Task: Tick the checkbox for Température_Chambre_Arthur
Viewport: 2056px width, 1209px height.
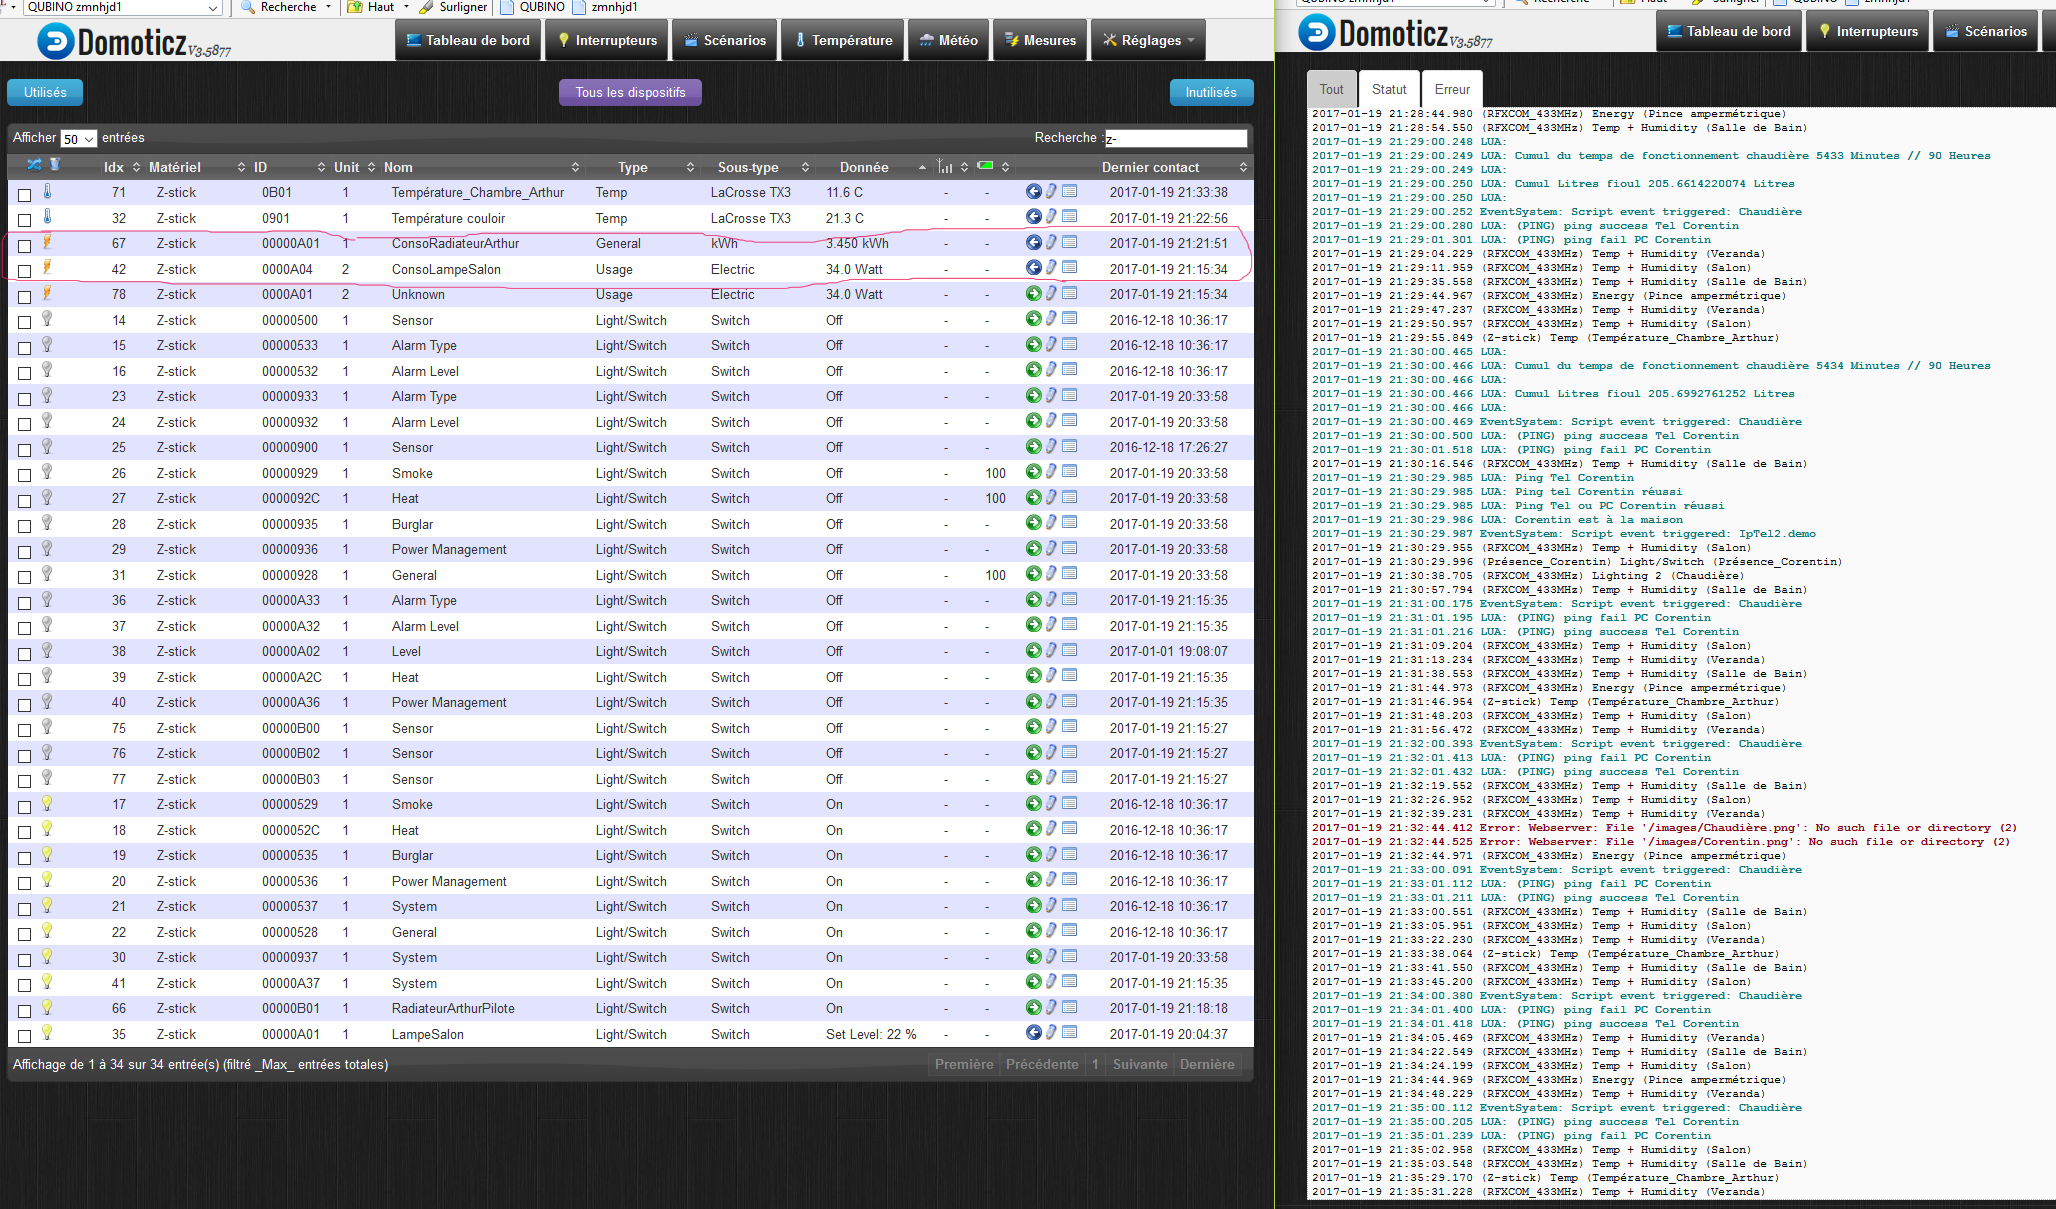Action: click(25, 194)
